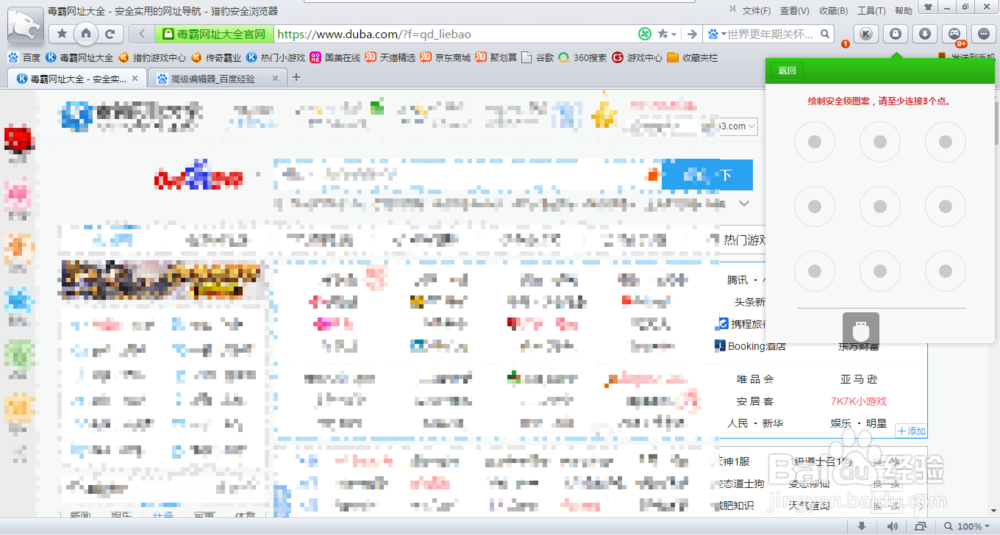Viewport: 1000px width, 535px height.
Task: Open a new tab with plus button
Action: 296,78
